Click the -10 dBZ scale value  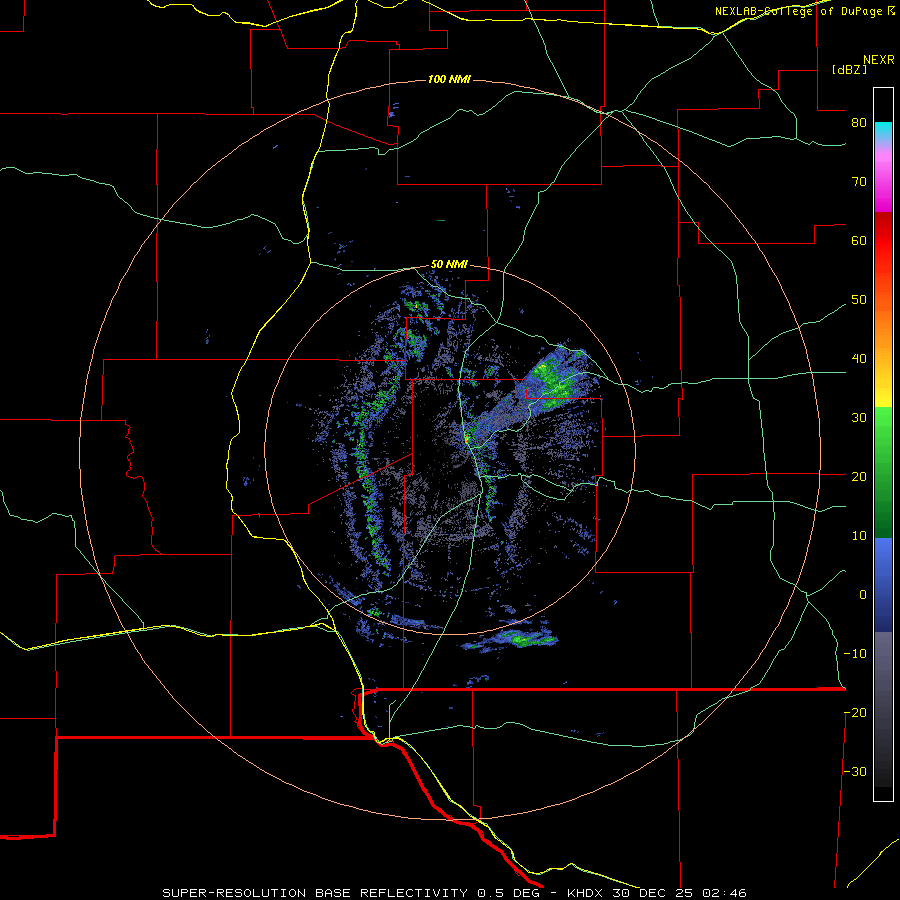point(855,654)
